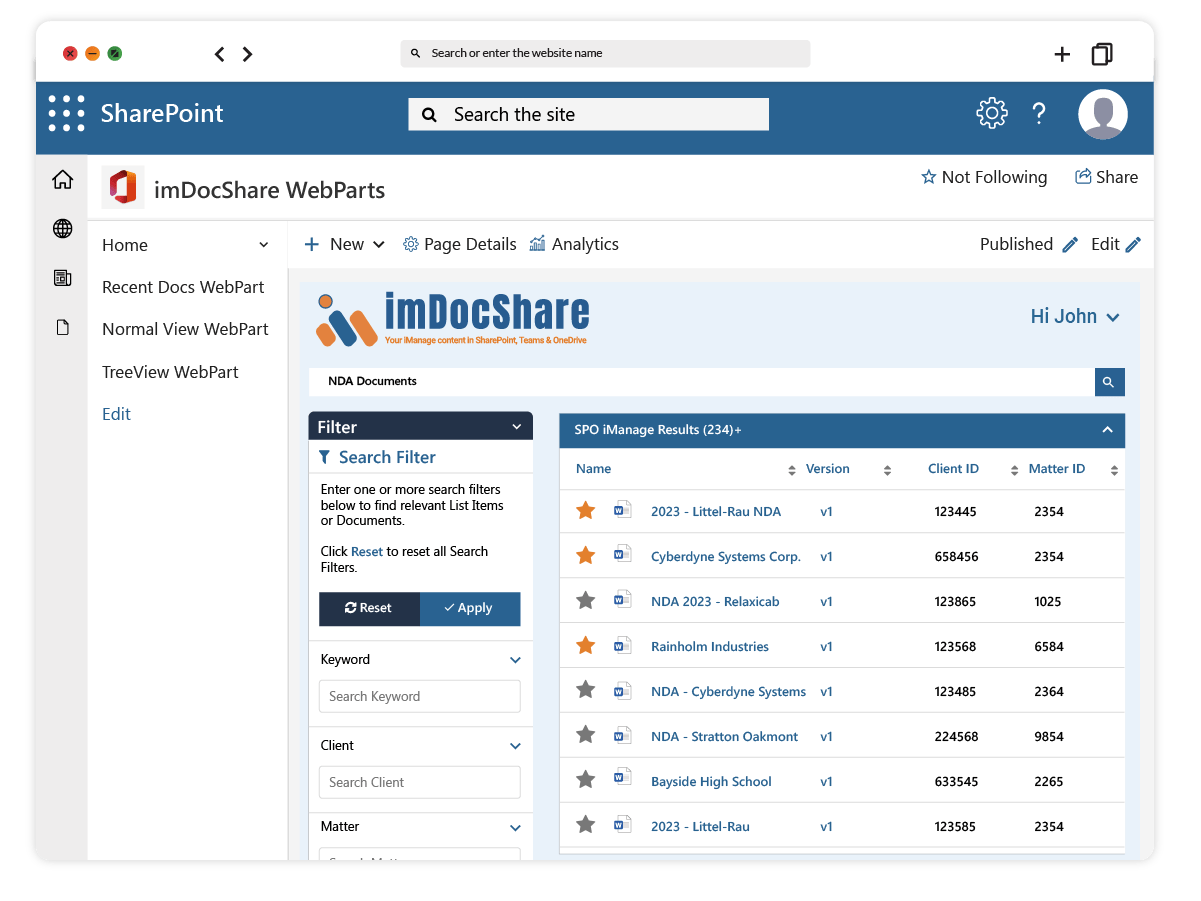Collapse the Matter filter section

coord(515,827)
